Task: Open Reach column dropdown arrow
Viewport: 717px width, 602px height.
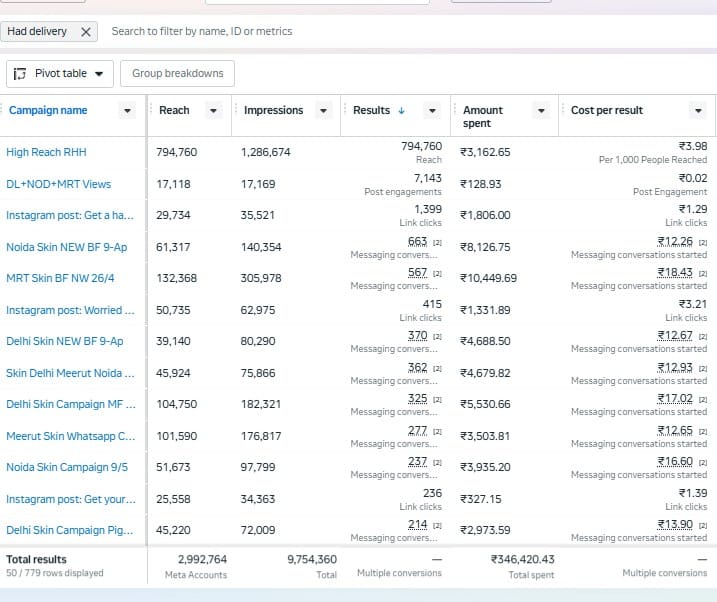Action: point(213,111)
